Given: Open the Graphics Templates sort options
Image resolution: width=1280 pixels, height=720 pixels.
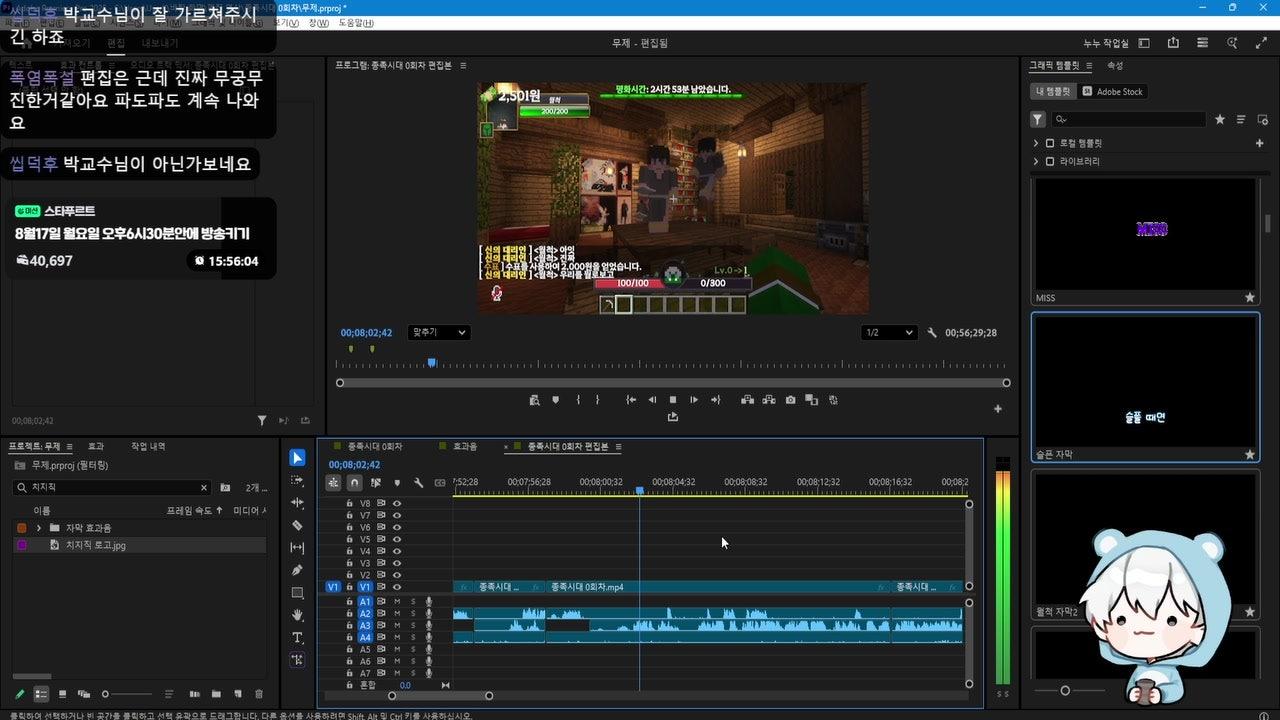Looking at the screenshot, I should coord(1241,119).
